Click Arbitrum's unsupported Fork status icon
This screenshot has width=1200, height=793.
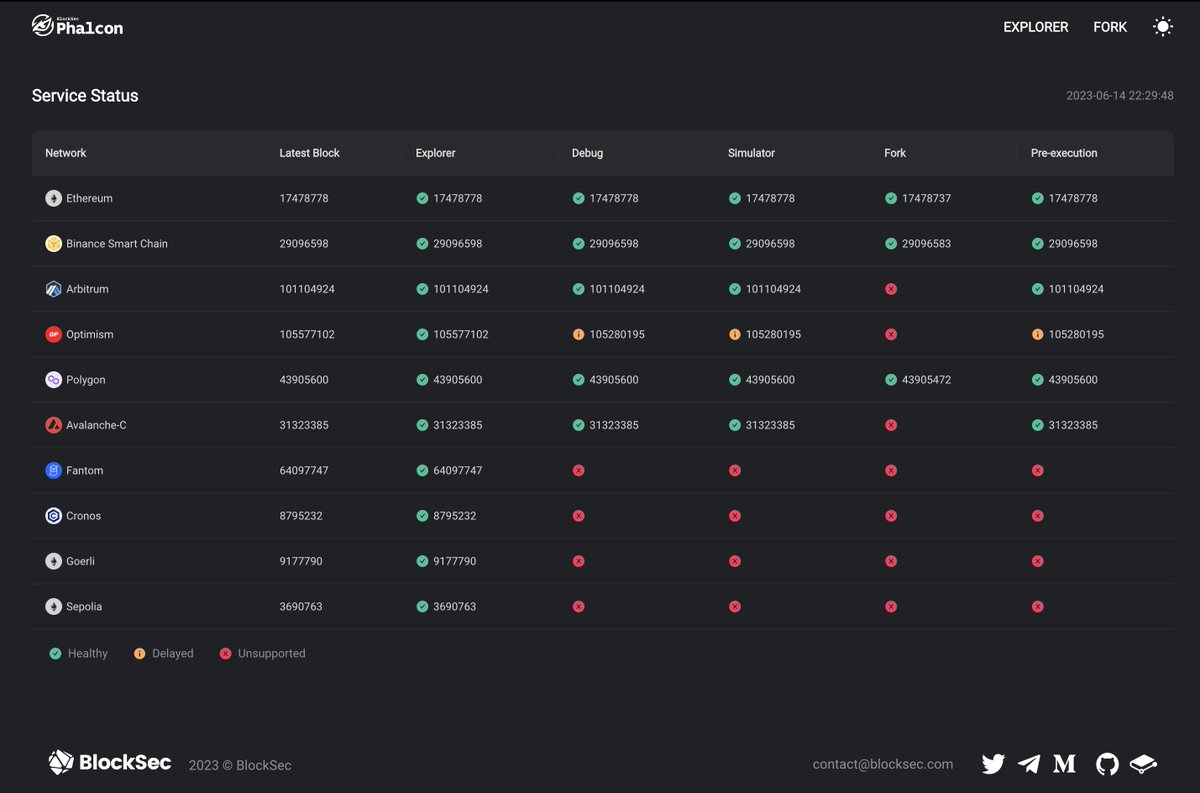[x=891, y=289]
